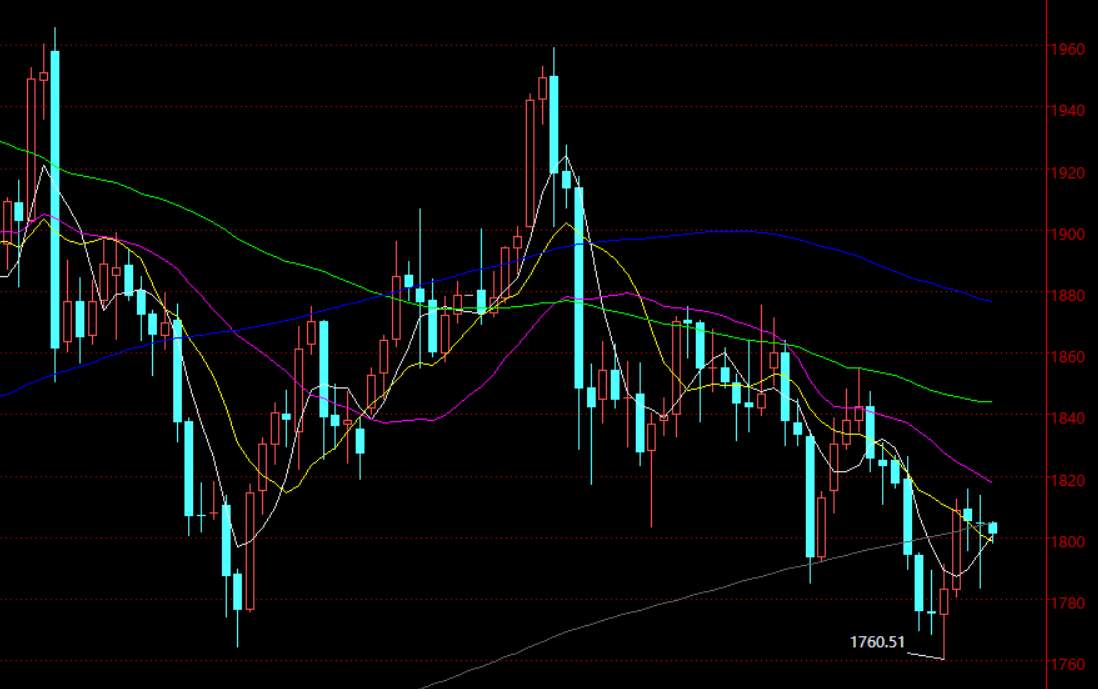The height and width of the screenshot is (689, 1098).
Task: Click the 1840 price axis label
Action: 1068,418
